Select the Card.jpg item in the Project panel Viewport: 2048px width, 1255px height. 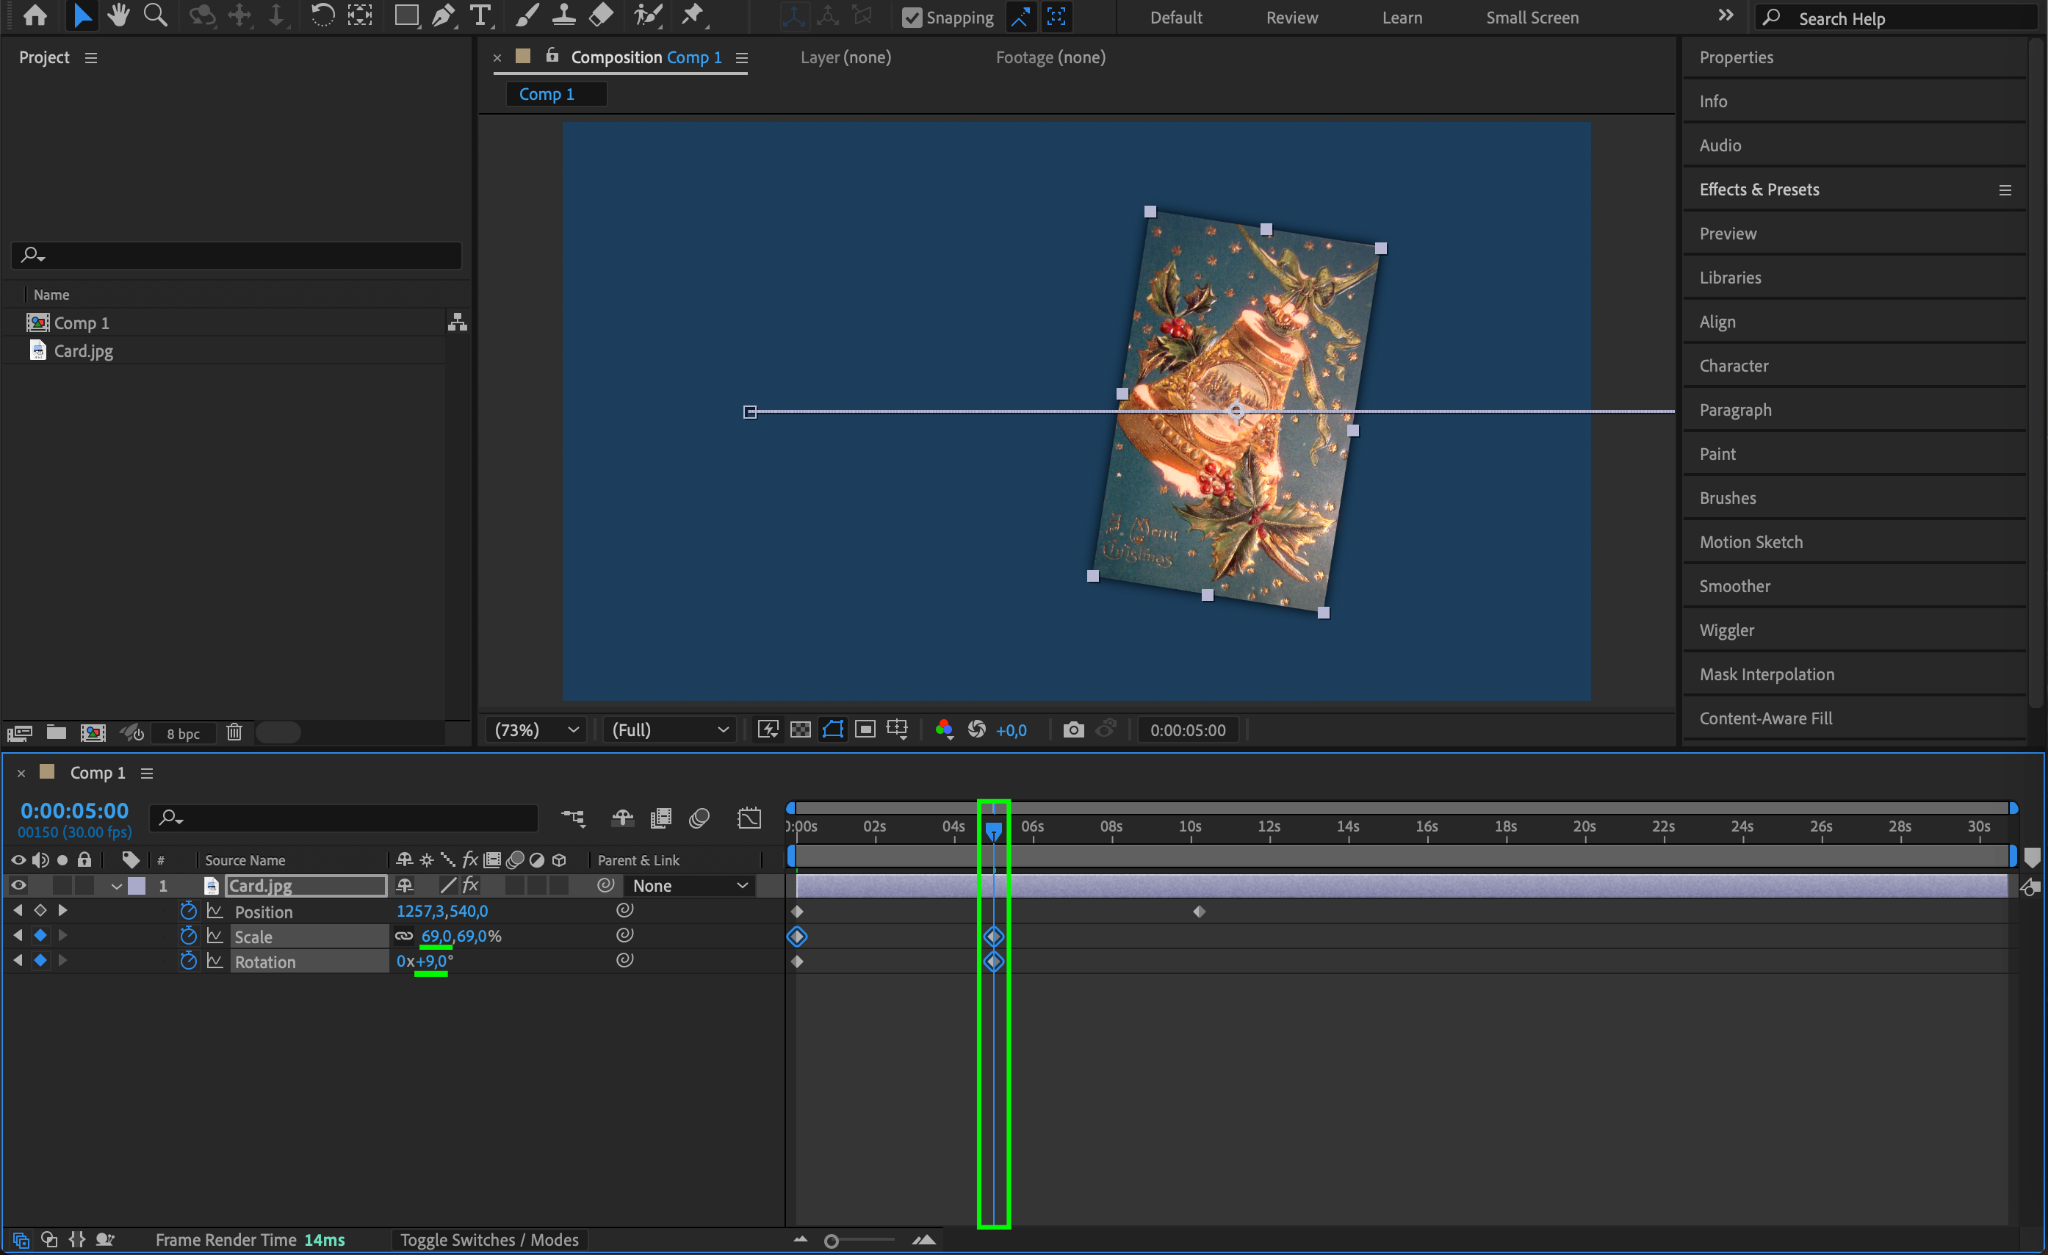point(83,351)
